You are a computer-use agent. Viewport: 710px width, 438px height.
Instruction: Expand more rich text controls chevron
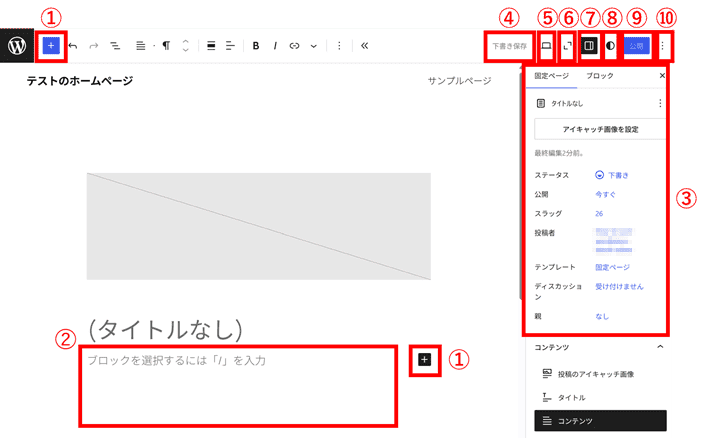313,46
